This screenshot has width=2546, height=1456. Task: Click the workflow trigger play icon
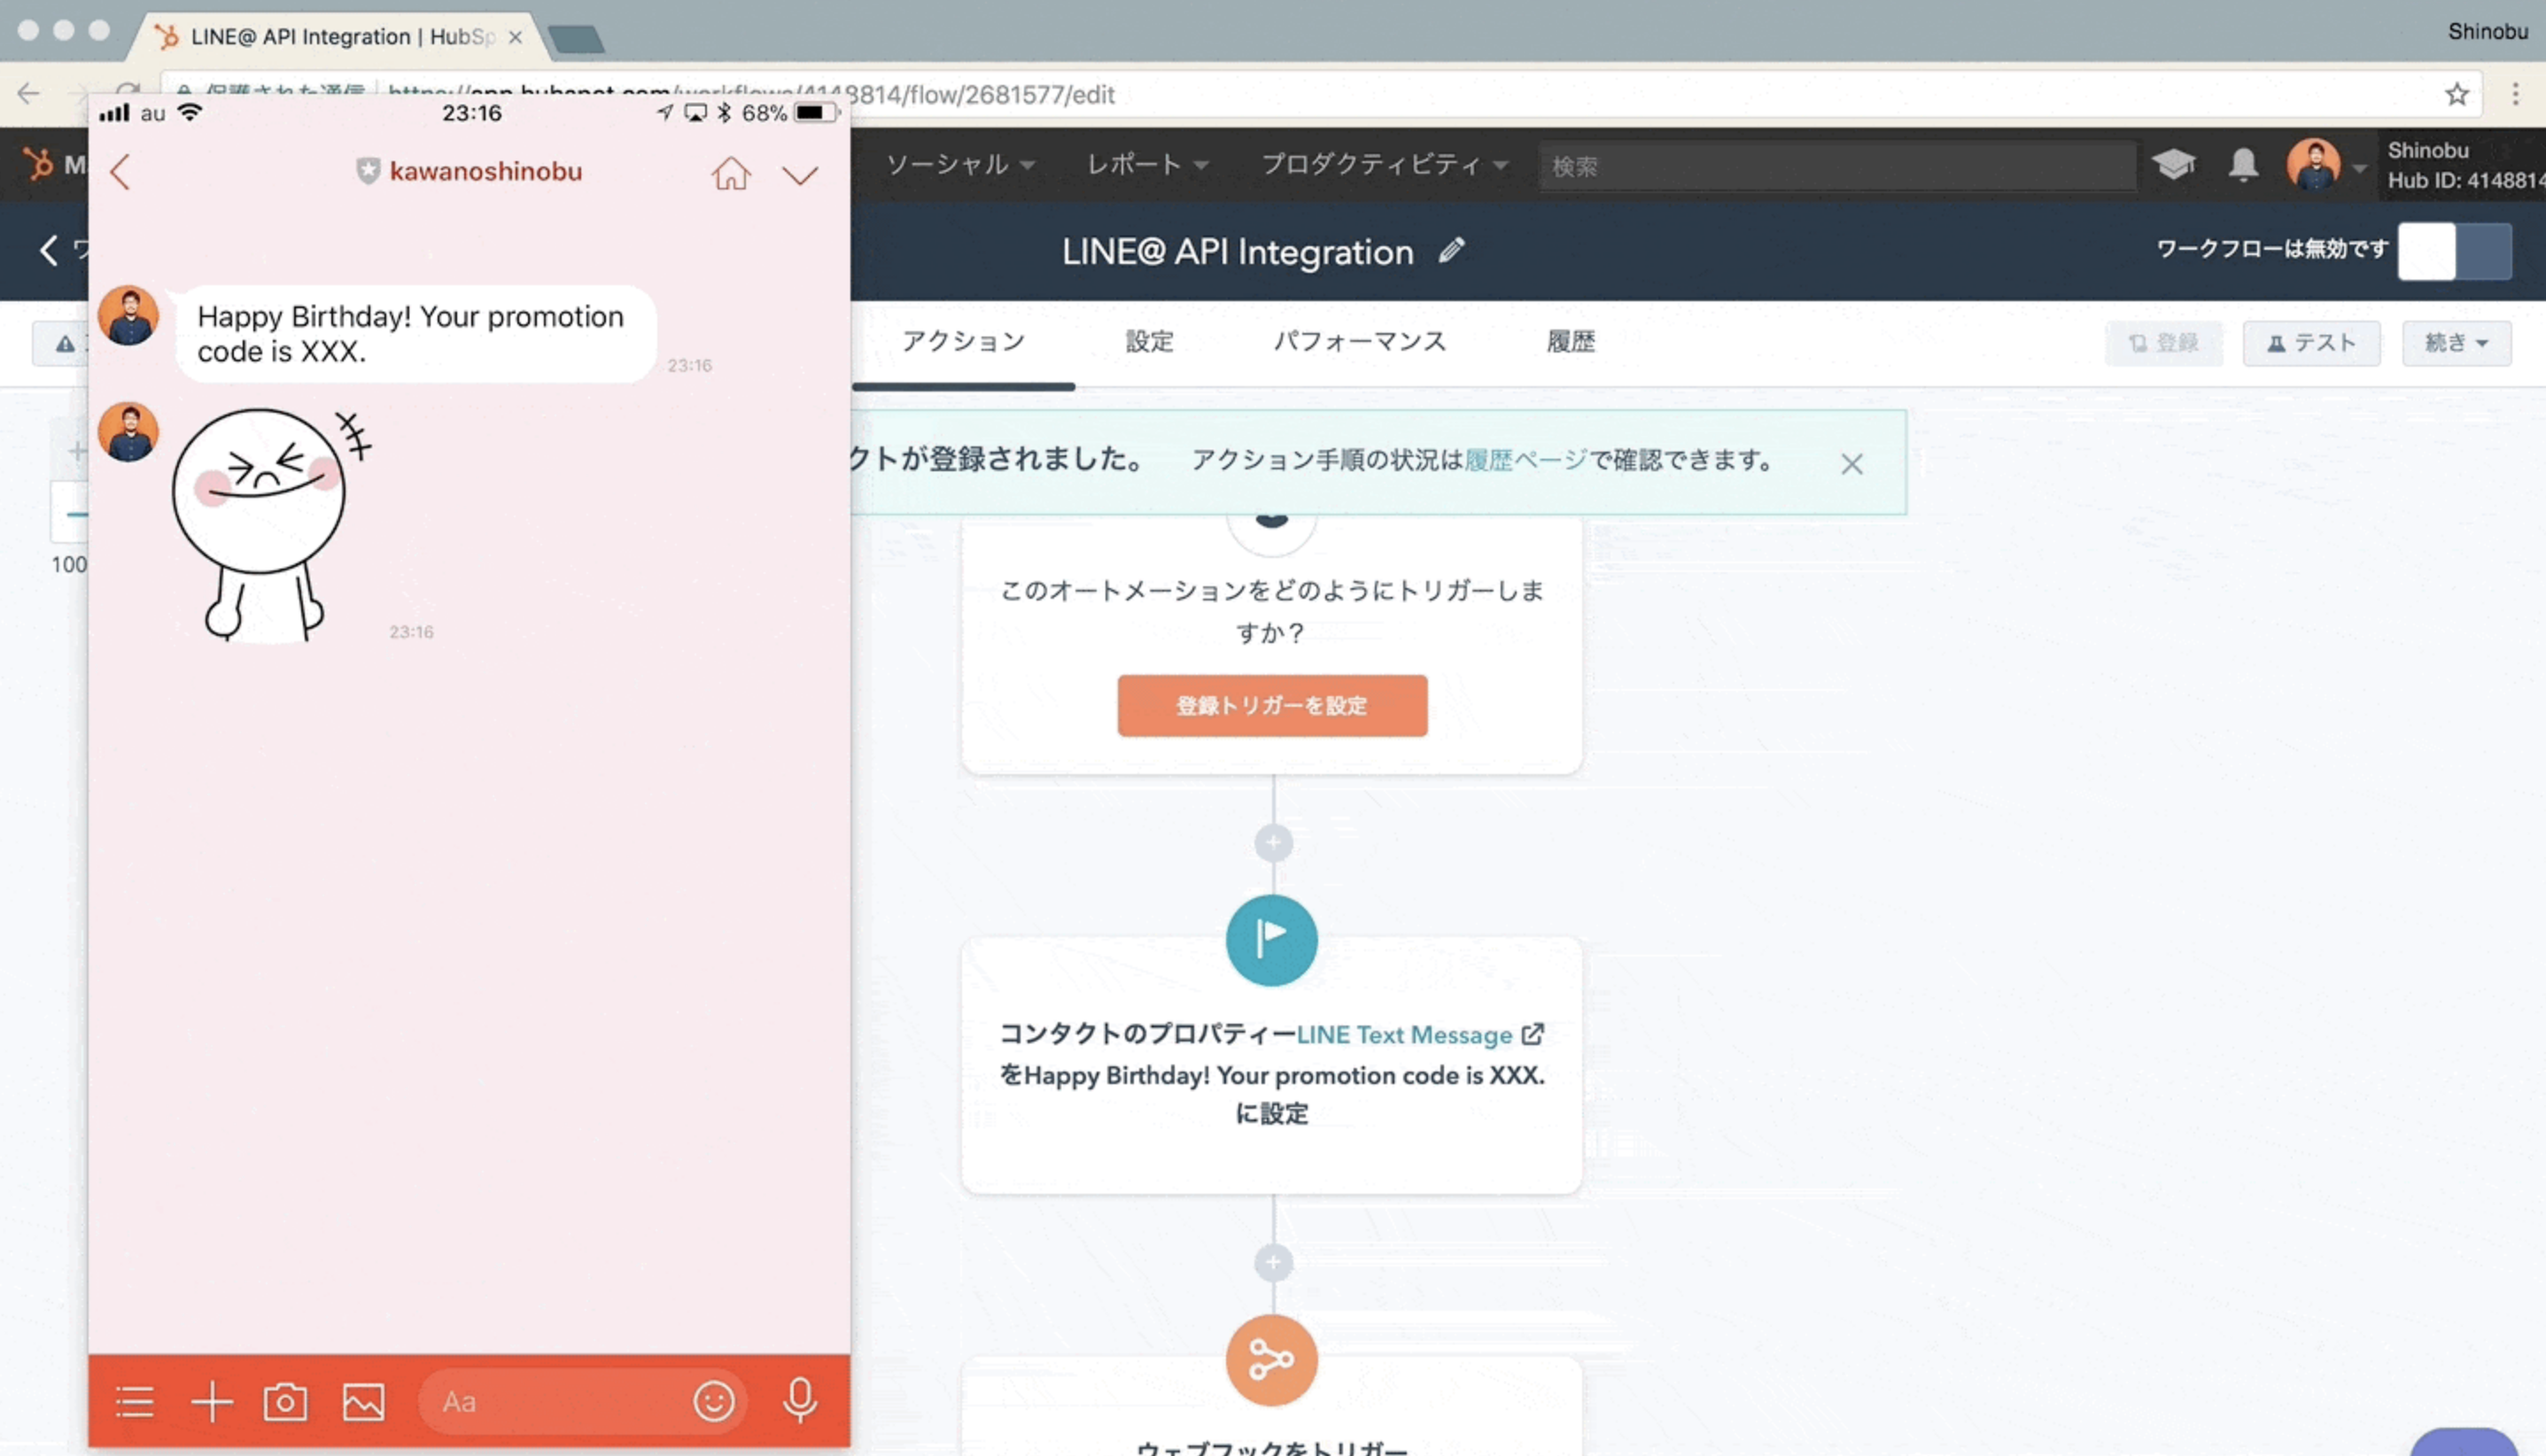[x=1271, y=941]
